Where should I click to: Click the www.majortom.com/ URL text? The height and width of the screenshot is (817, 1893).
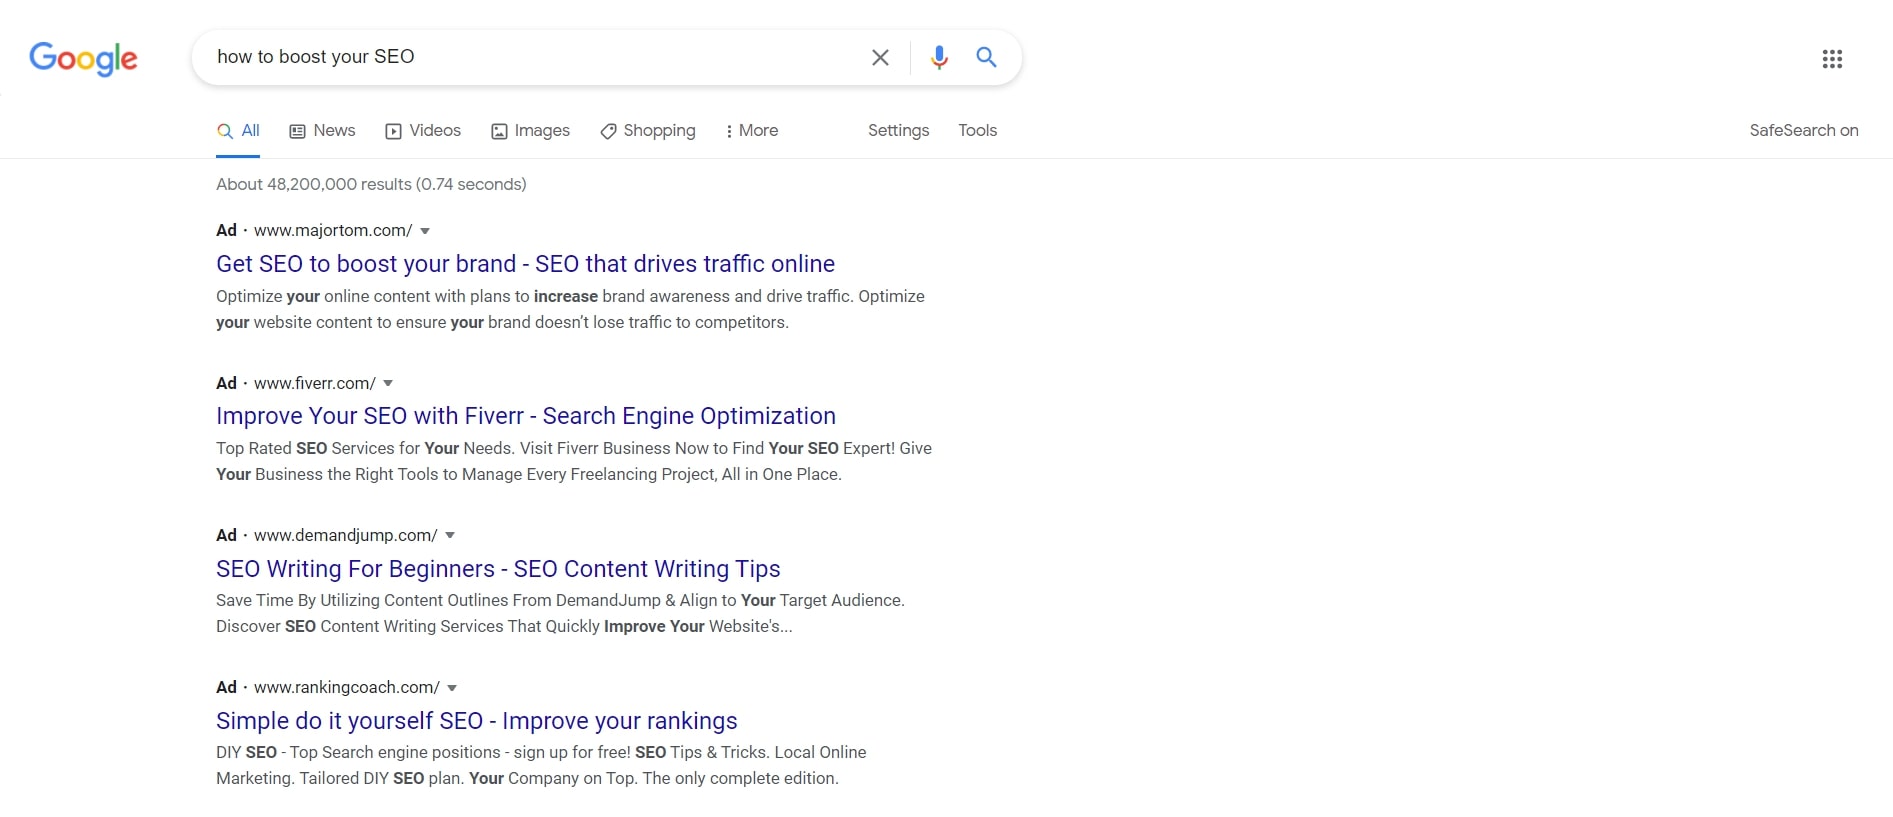(x=333, y=231)
